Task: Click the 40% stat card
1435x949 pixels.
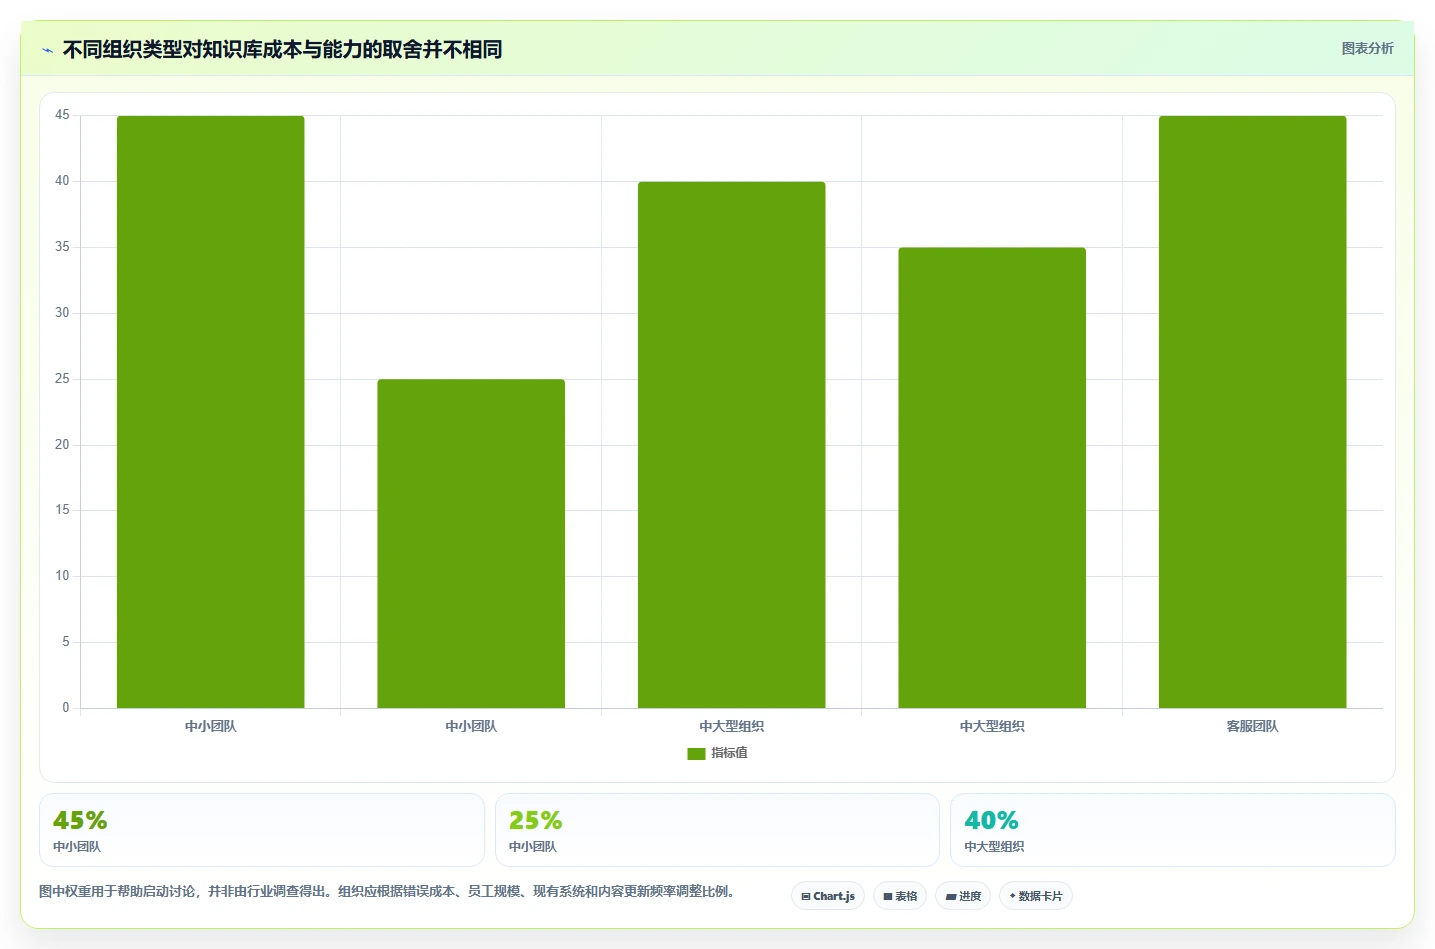Action: click(x=1173, y=830)
